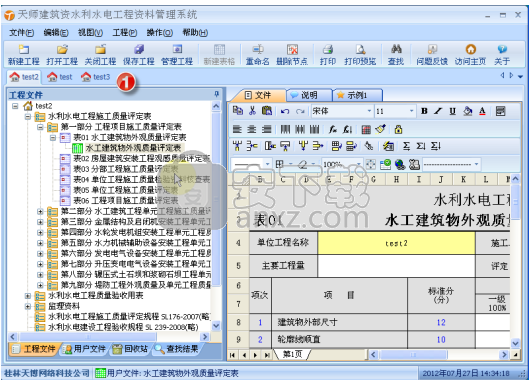Screen dimensions: 531x384
Task: Undo the last edit
Action: [285, 111]
